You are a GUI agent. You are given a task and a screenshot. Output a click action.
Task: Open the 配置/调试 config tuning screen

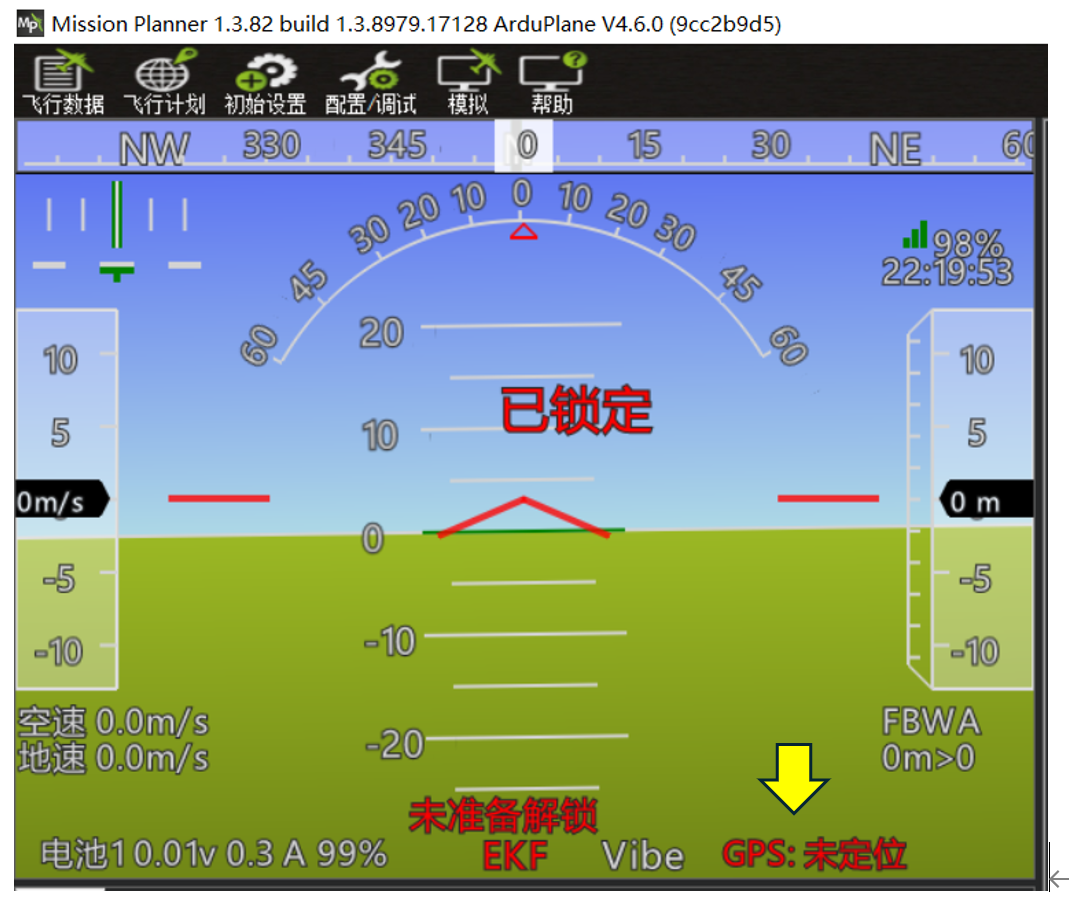(370, 84)
